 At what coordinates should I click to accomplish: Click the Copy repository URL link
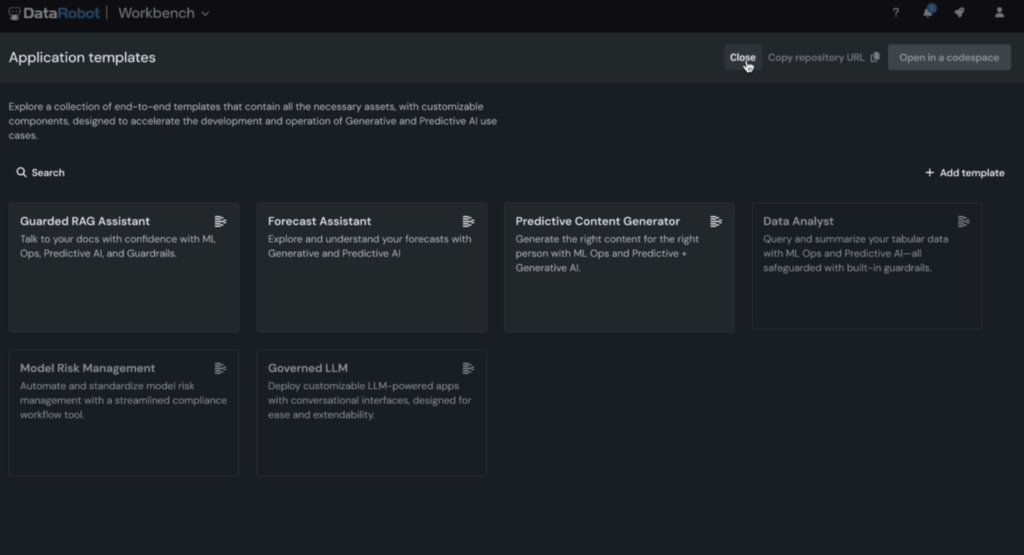pos(815,57)
